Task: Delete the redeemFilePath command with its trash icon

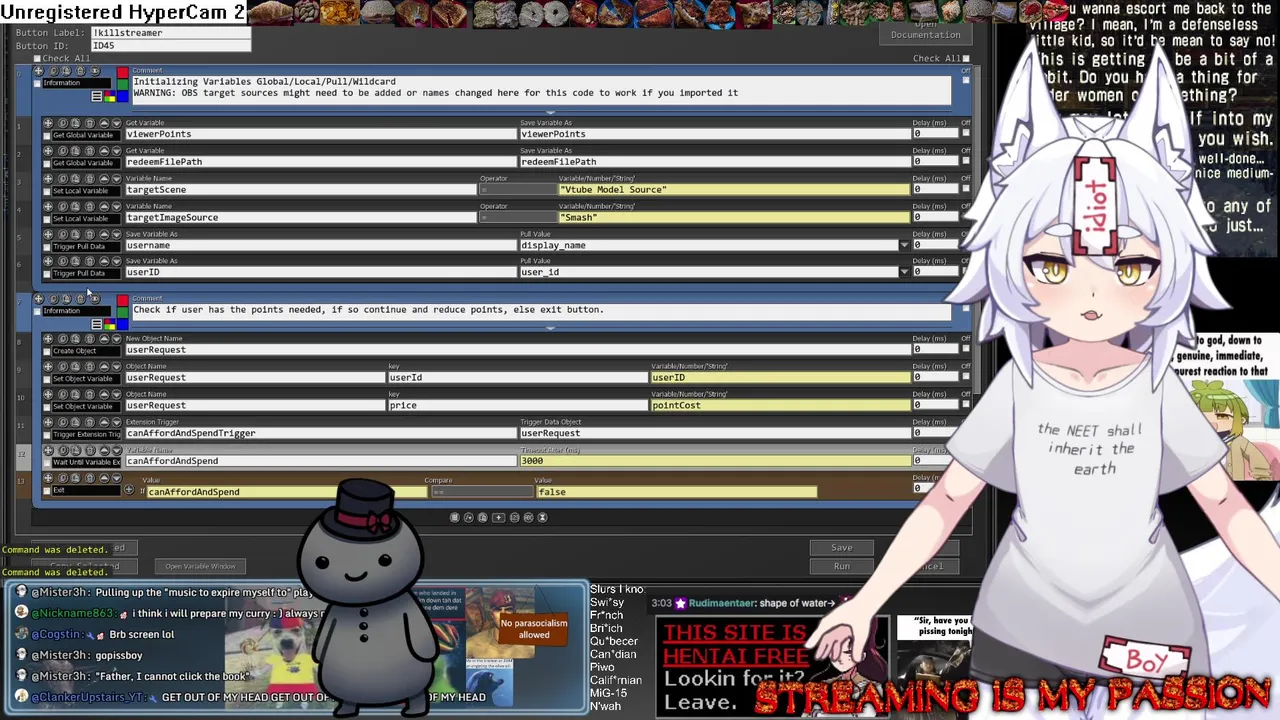Action: point(89,151)
